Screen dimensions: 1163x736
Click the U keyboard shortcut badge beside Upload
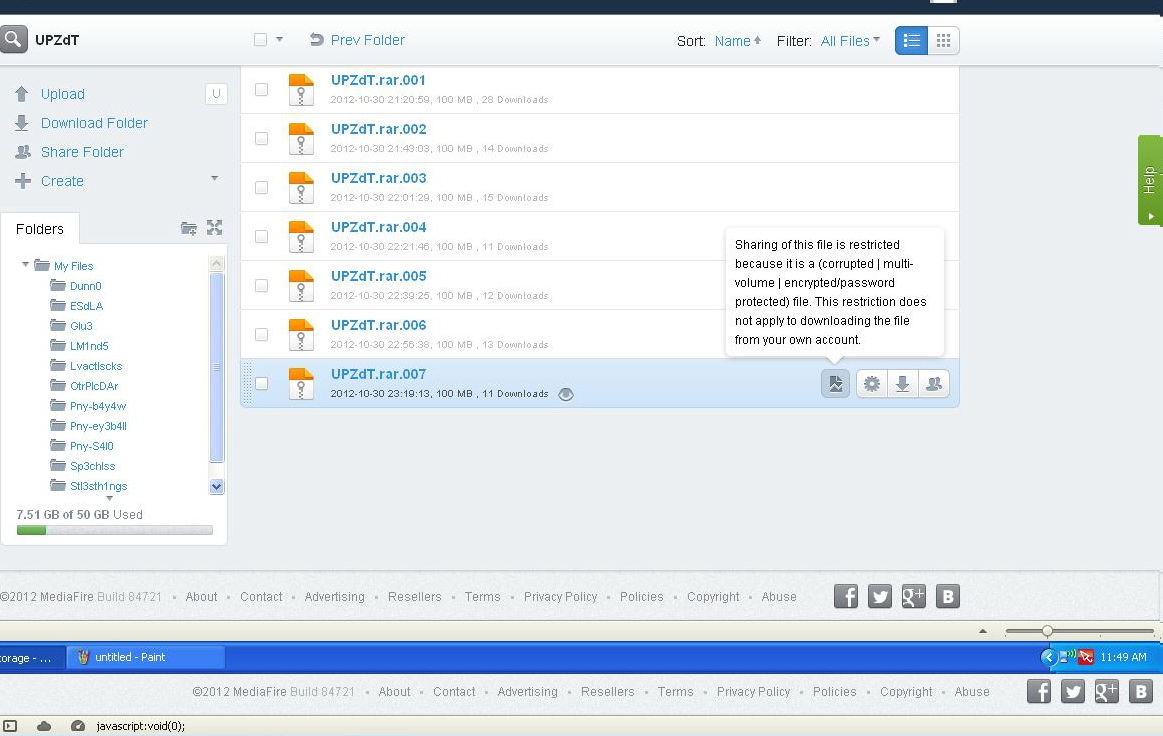pos(216,93)
